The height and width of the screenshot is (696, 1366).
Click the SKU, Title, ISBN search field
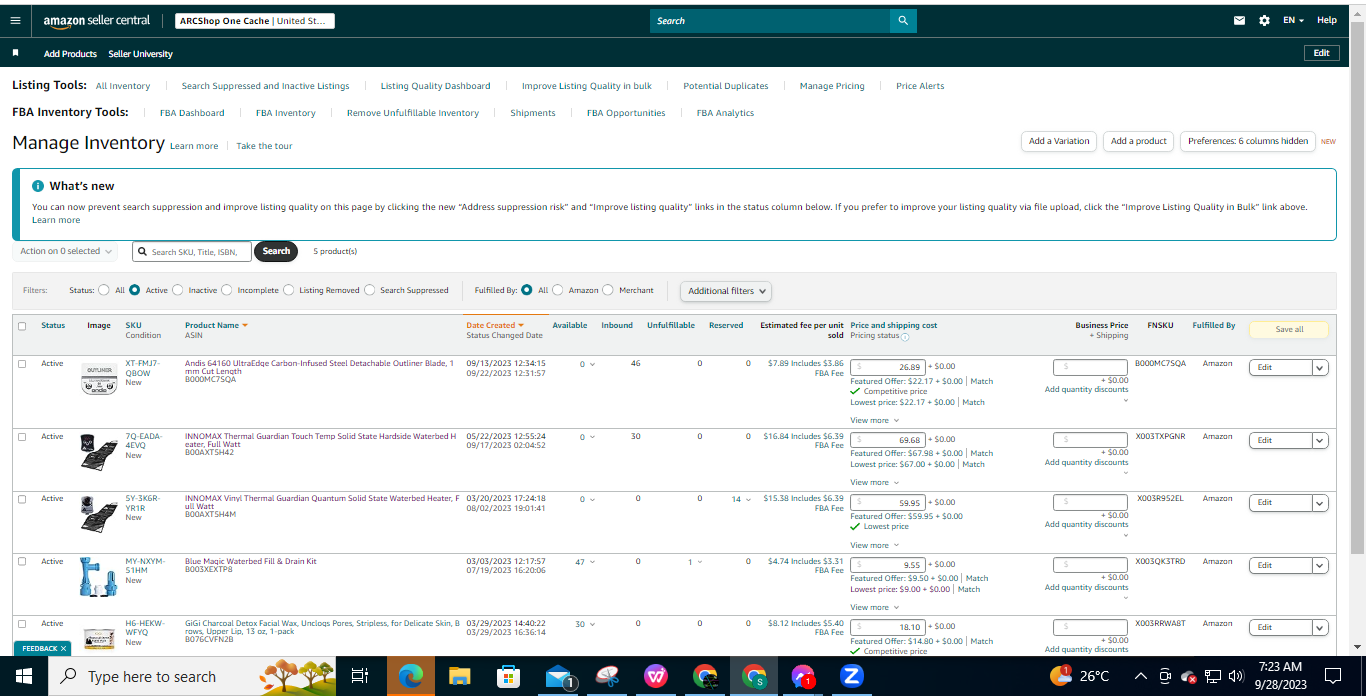click(x=193, y=252)
